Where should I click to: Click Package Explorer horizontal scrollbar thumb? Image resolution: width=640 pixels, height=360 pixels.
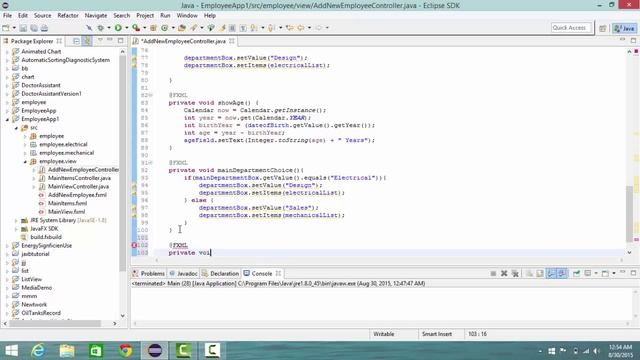[55, 323]
